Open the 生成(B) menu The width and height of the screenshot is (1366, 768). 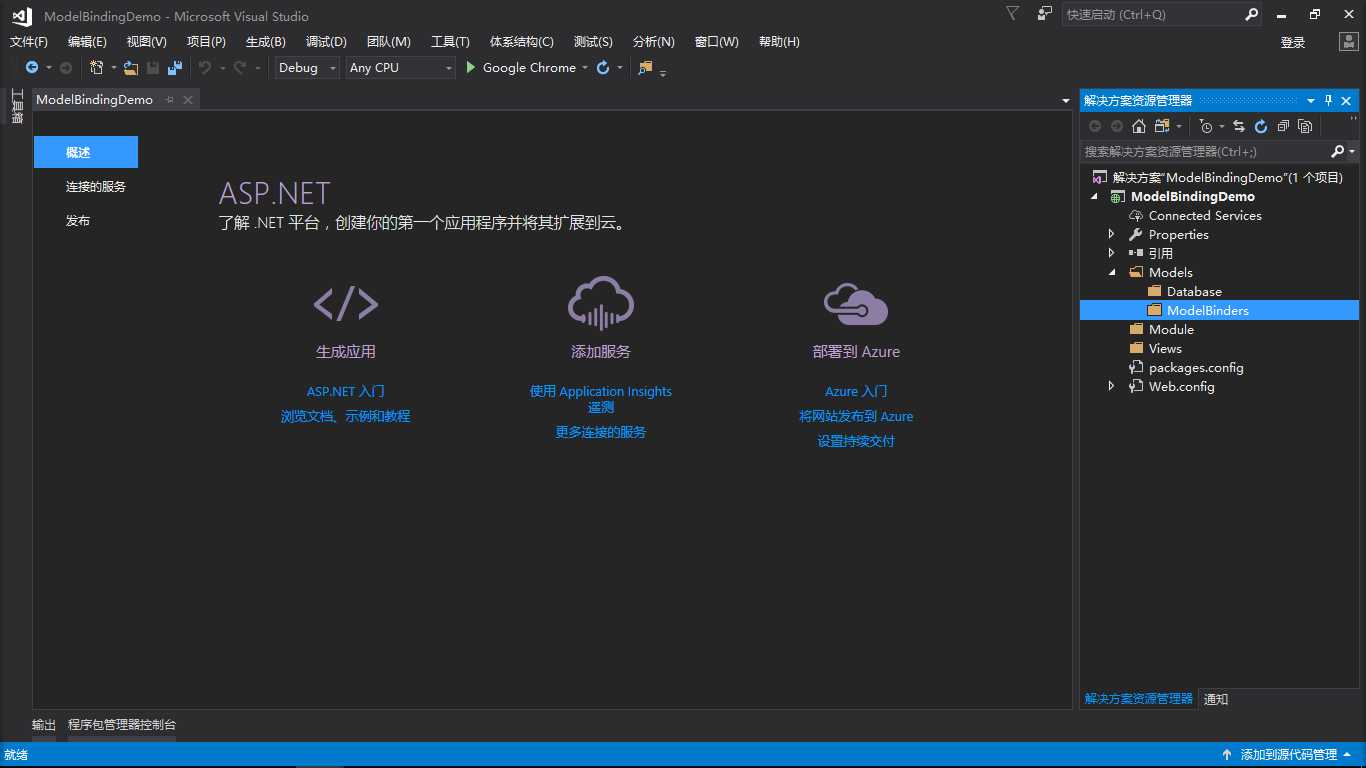tap(266, 42)
